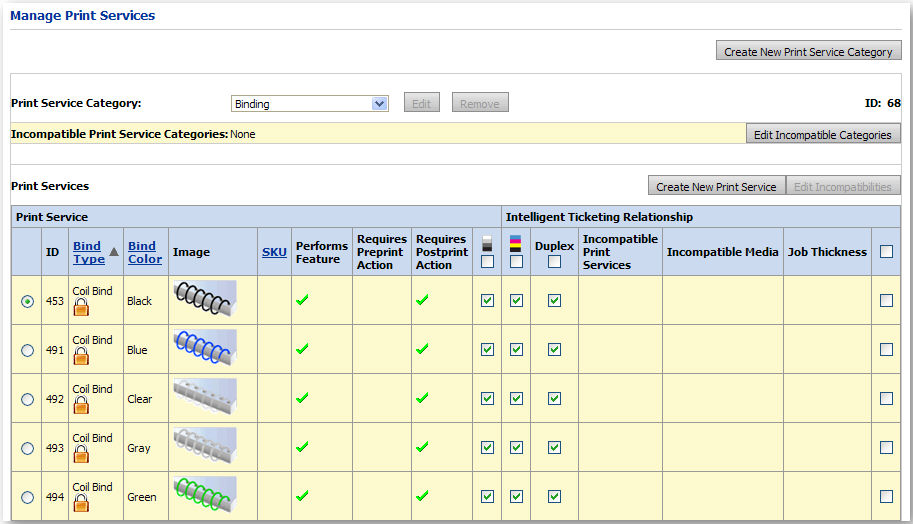Image resolution: width=913 pixels, height=524 pixels.
Task: Click the Requires Postprint Action checkmark for Green
Action: pos(422,496)
